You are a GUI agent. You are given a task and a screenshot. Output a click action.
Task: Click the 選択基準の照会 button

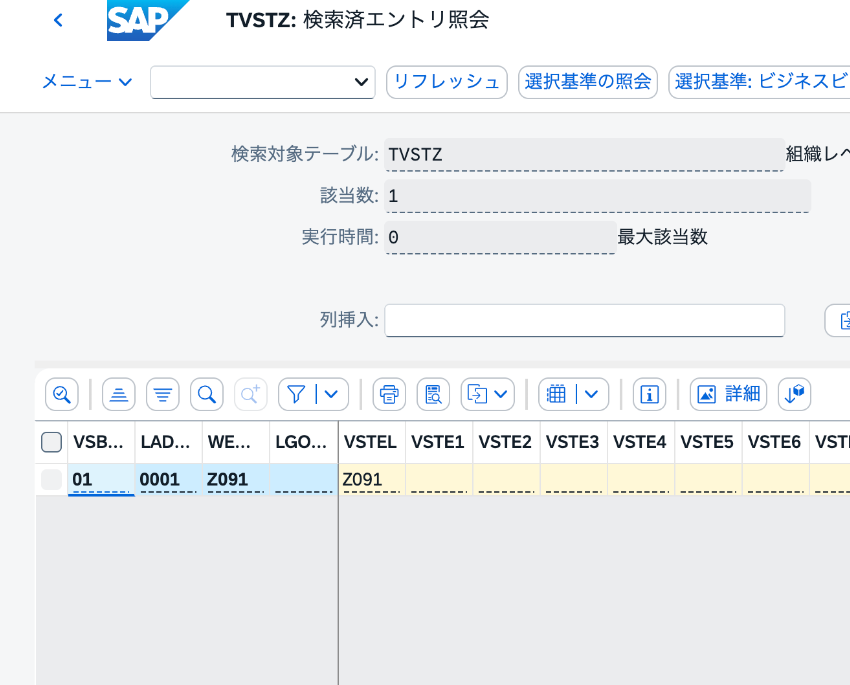point(588,82)
